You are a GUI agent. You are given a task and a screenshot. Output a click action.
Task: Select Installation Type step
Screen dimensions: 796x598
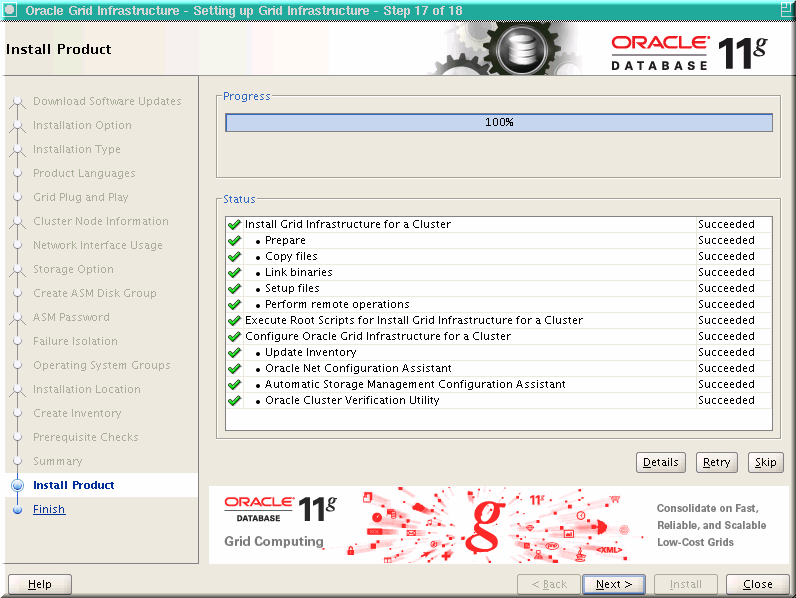pyautogui.click(x=77, y=149)
